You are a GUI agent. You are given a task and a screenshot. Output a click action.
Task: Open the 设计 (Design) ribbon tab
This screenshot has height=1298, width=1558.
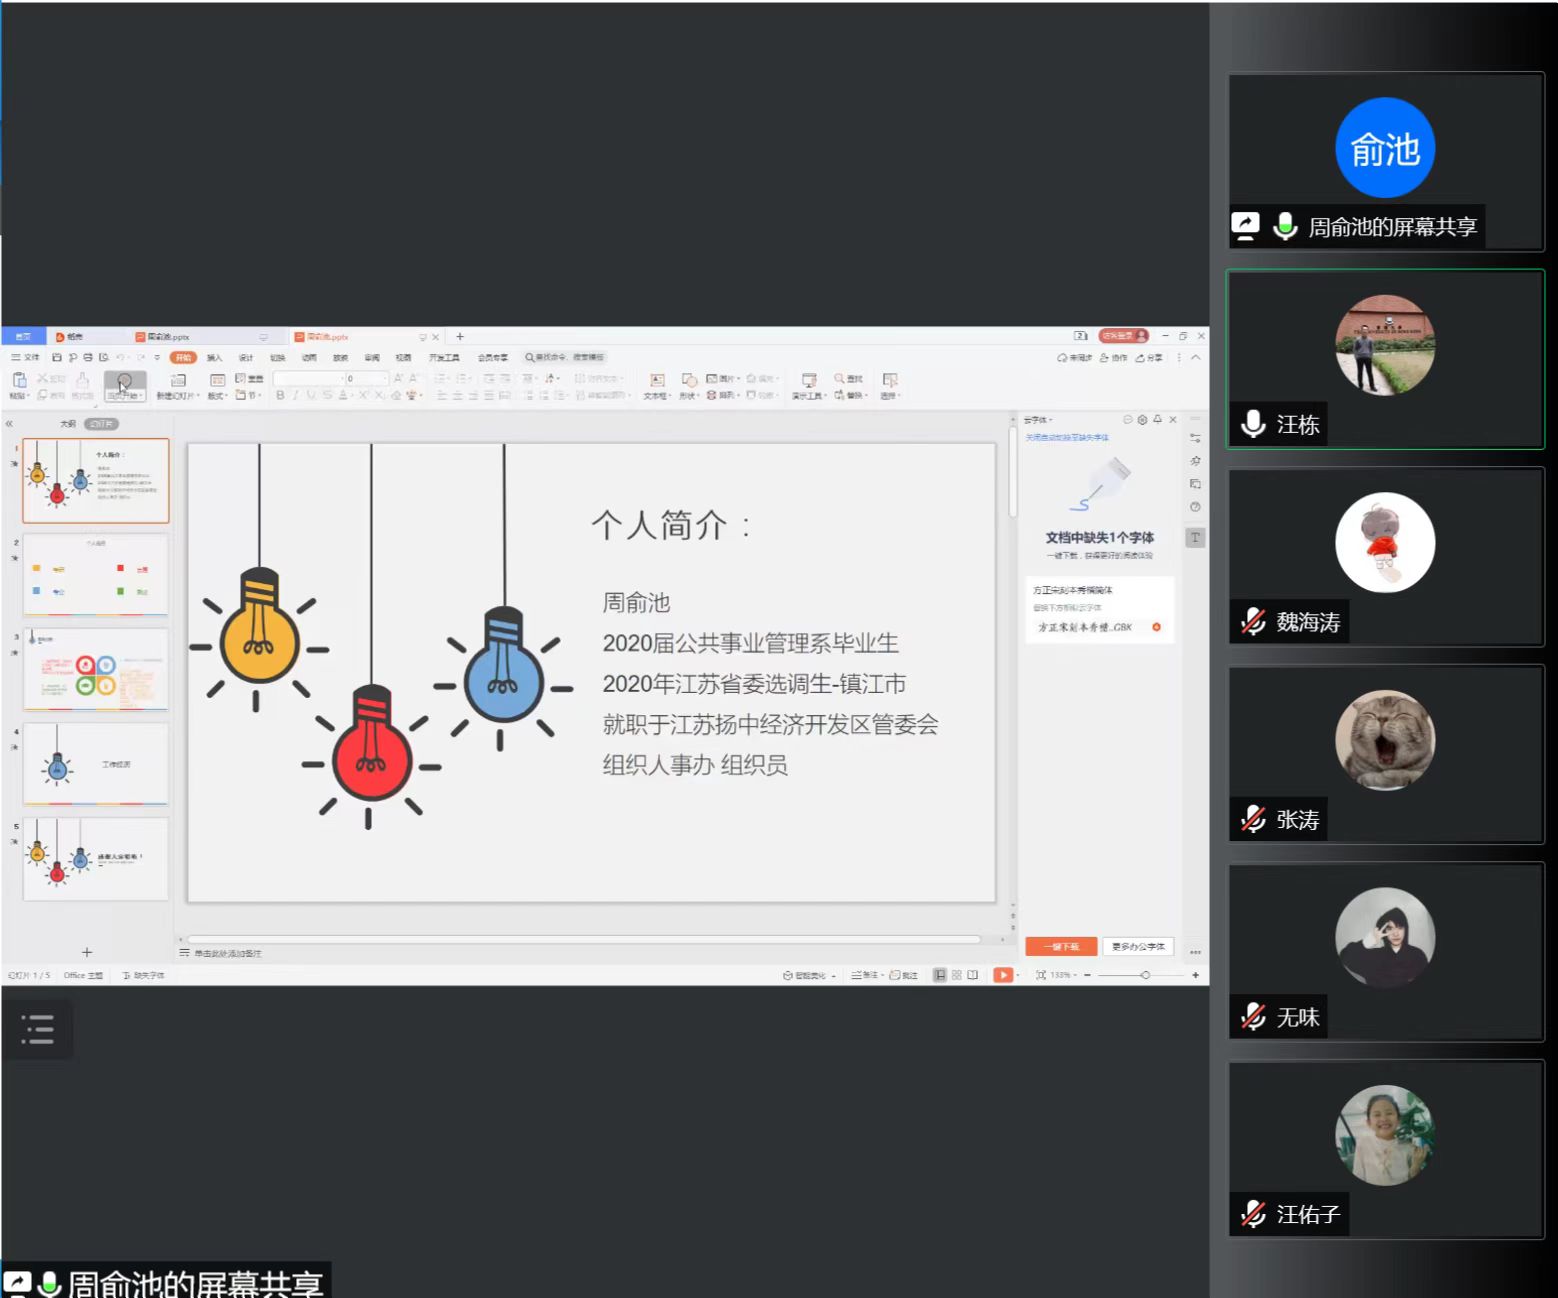point(246,357)
